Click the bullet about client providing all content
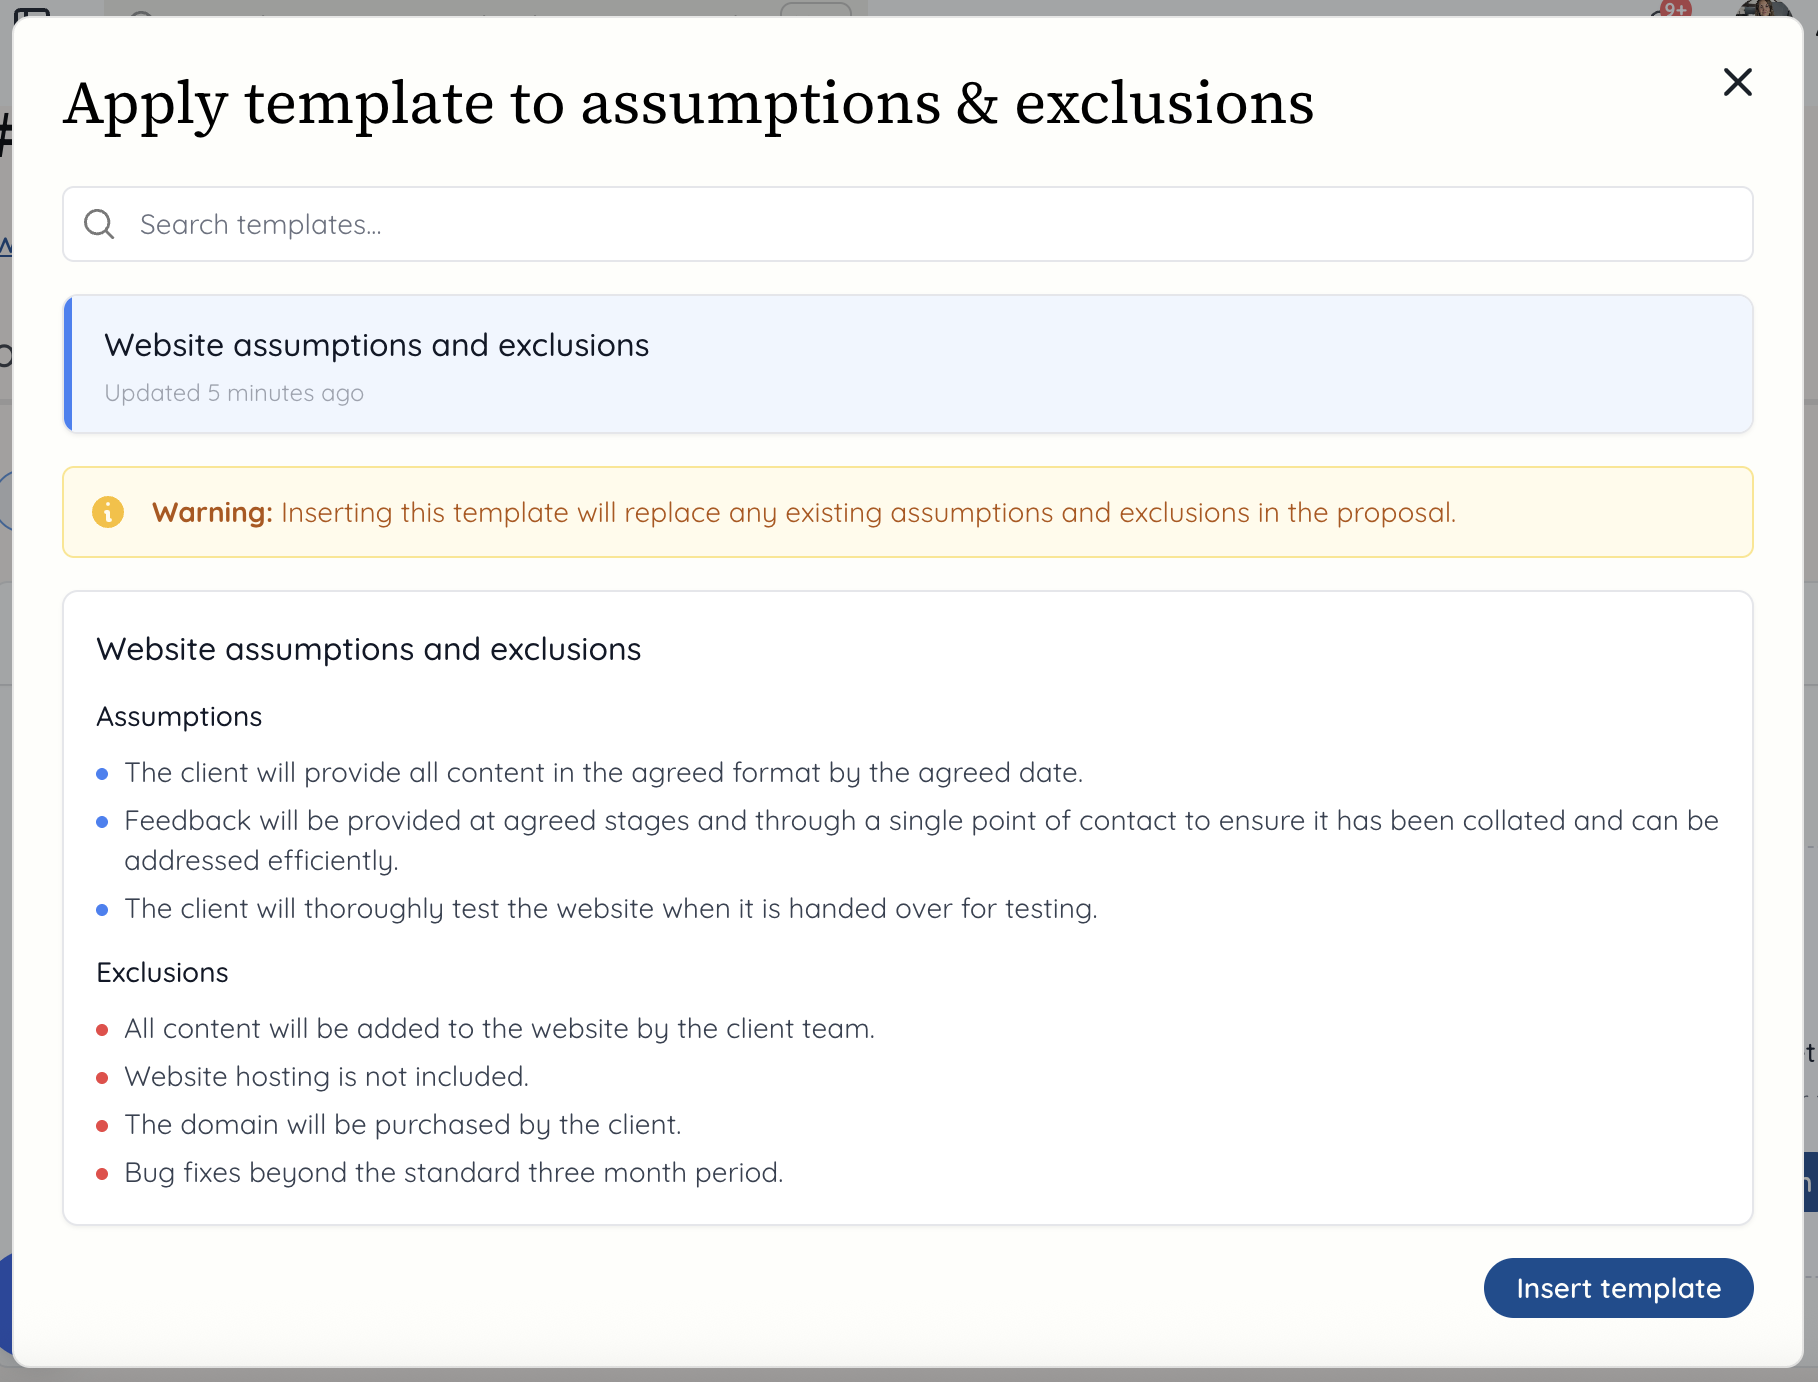The height and width of the screenshot is (1382, 1818). (602, 772)
